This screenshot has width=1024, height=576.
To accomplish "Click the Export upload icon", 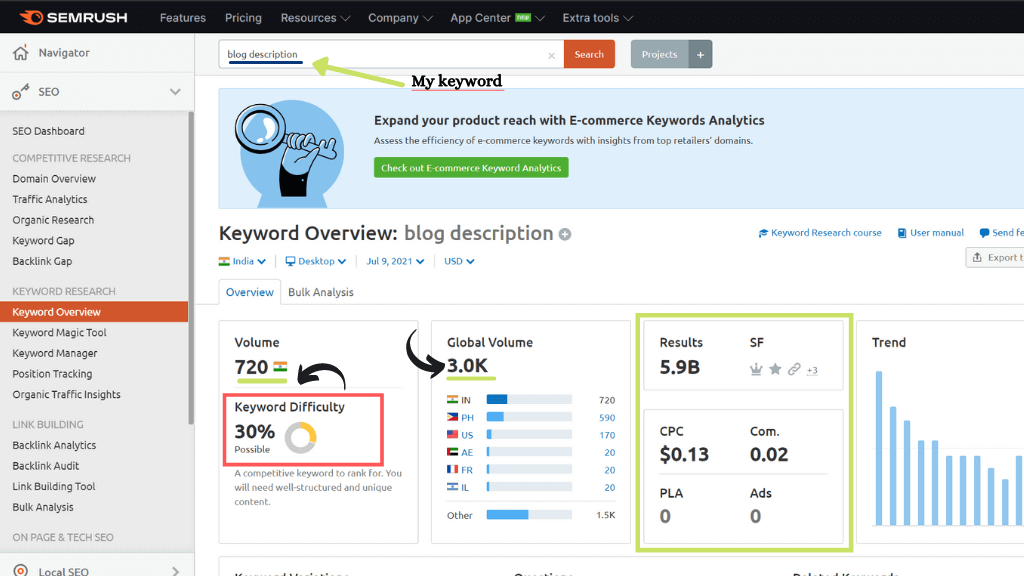I will (x=977, y=257).
